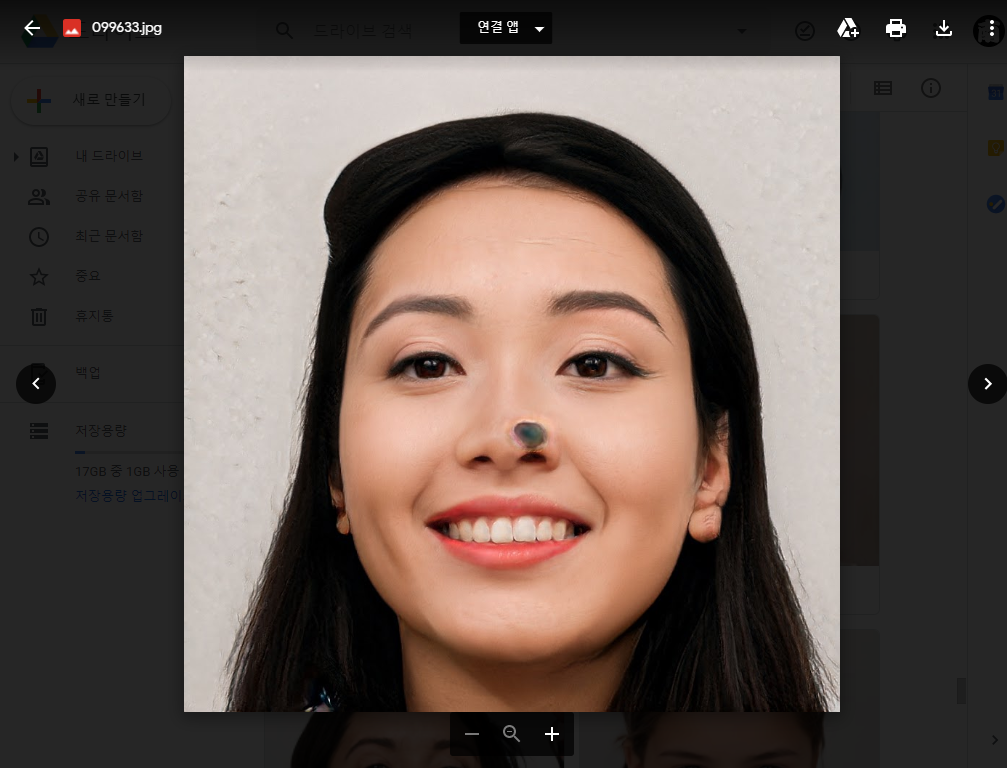Click the dimmed offline-ready checkmark icon
The height and width of the screenshot is (768, 1007).
click(805, 31)
